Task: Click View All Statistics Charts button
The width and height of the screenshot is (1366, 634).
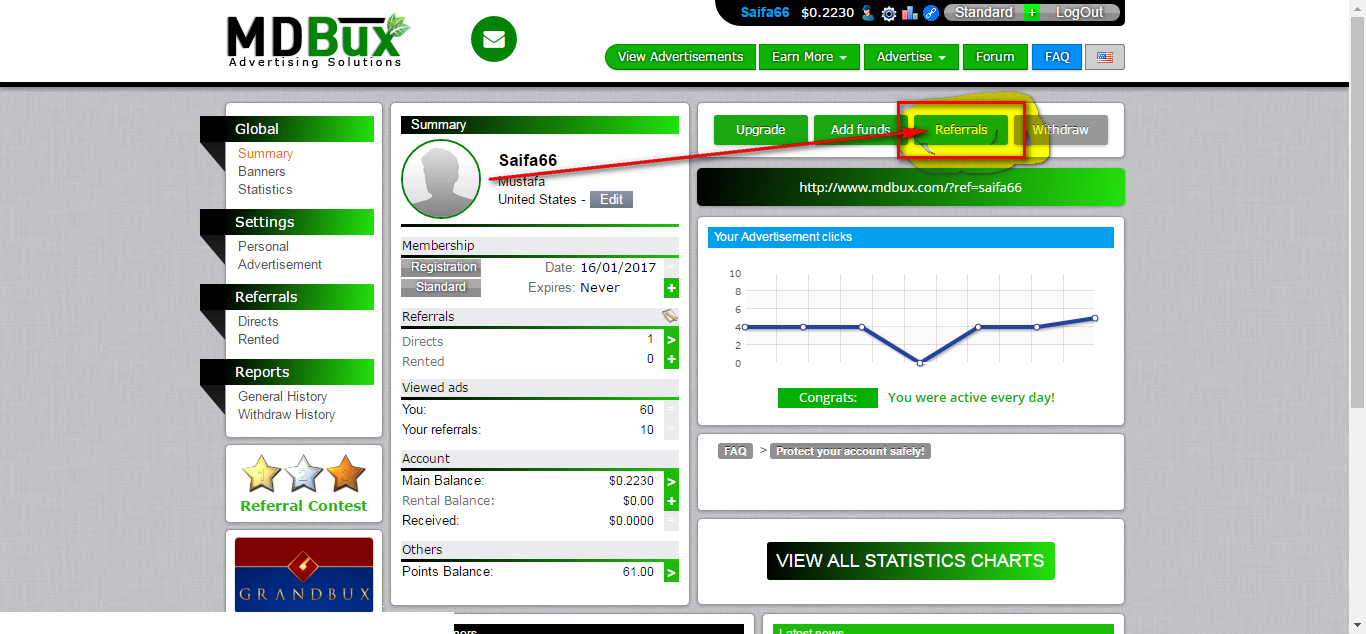Action: point(910,561)
